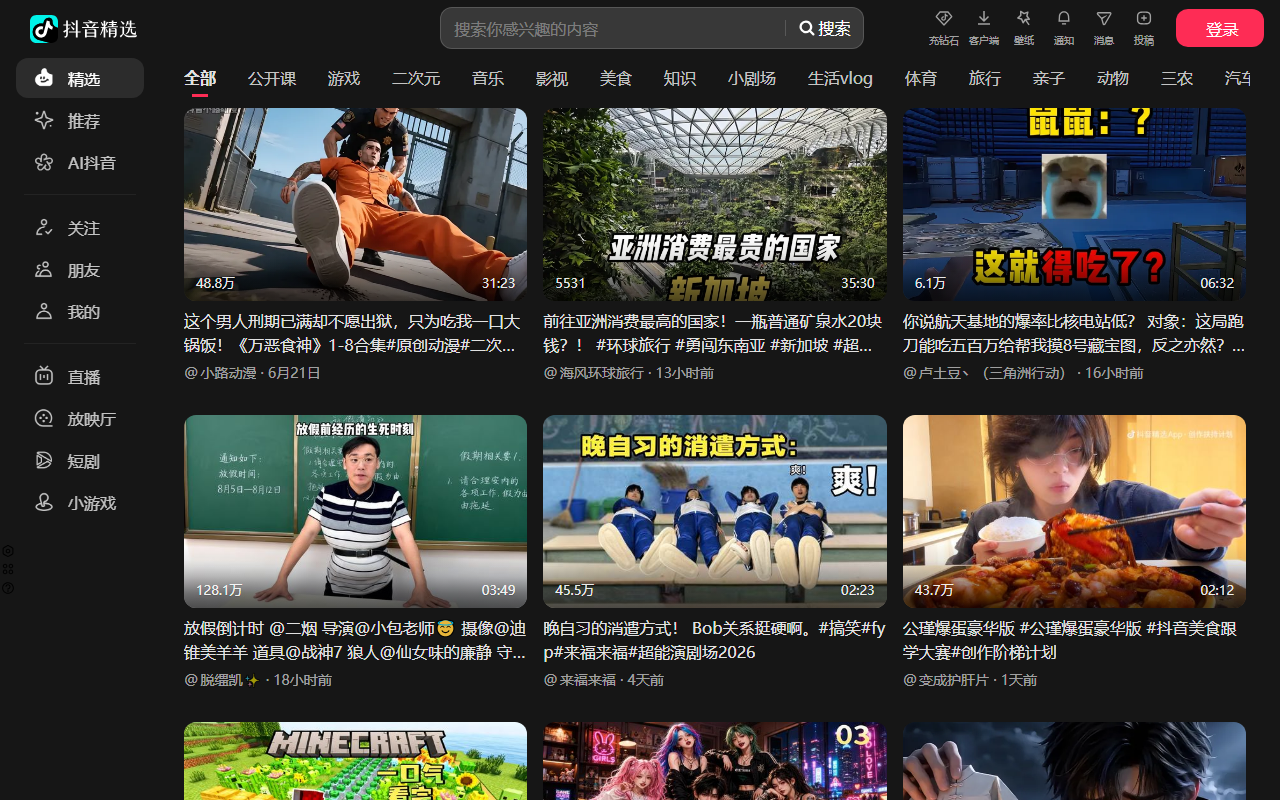Open title 放假倒计时 @二烟
1280x800 pixels.
pyautogui.click(x=355, y=641)
